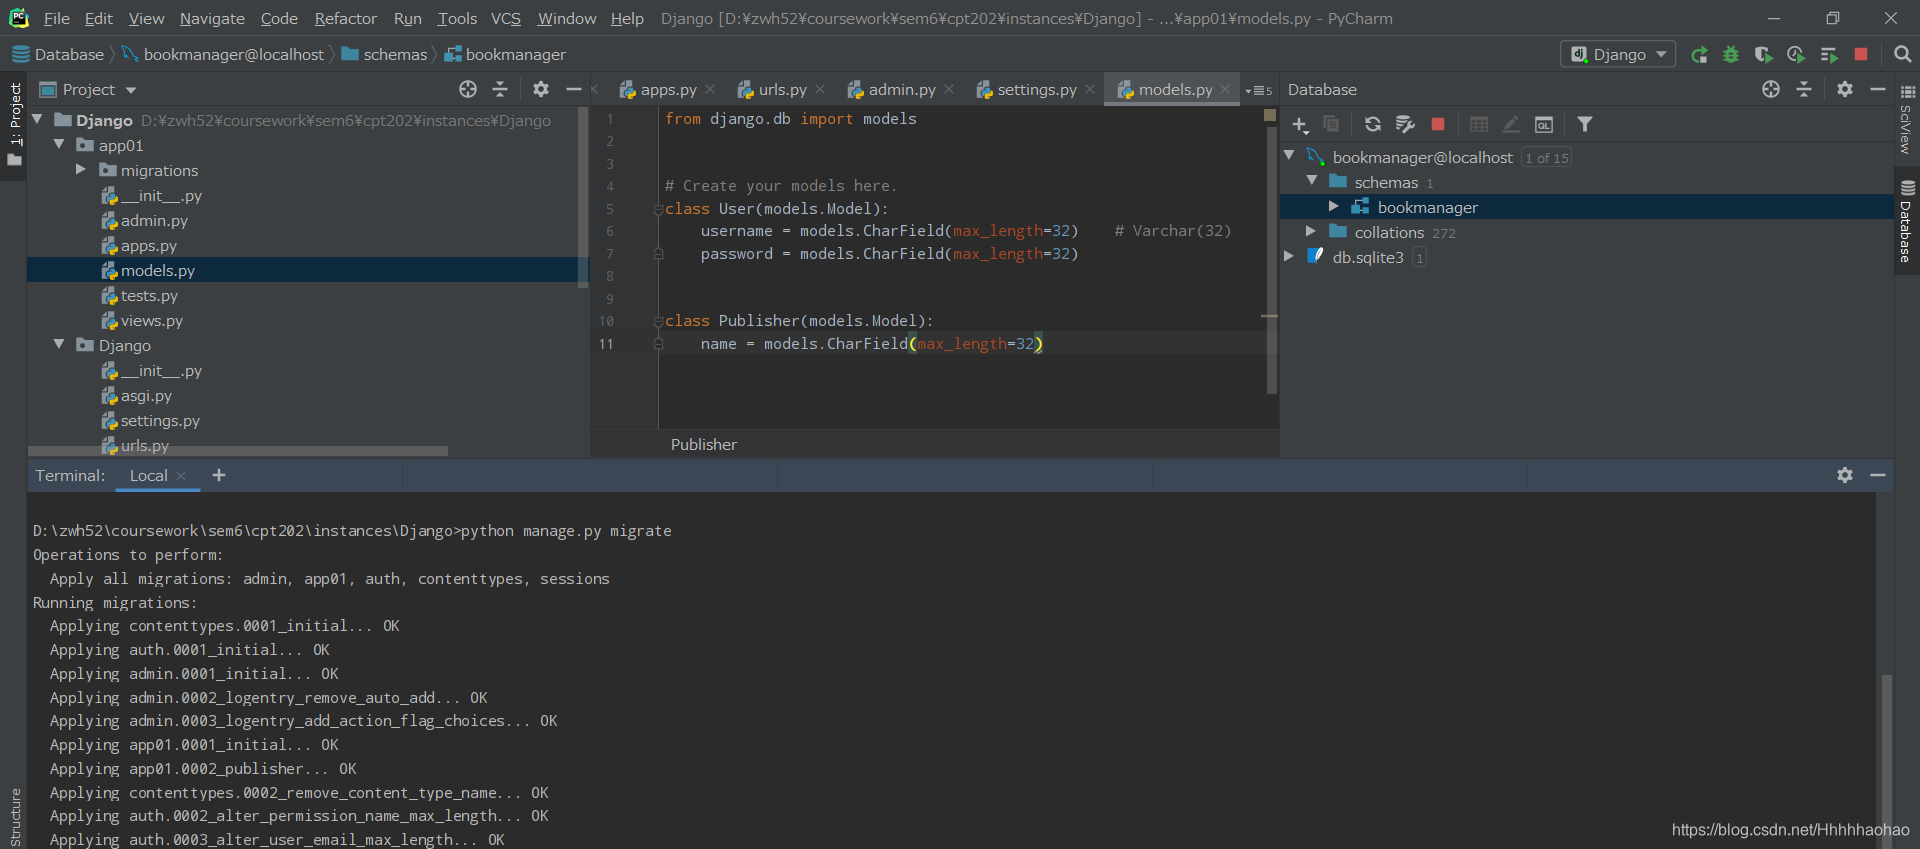Refresh the database tree
Viewport: 1920px width, 849px height.
(1373, 124)
